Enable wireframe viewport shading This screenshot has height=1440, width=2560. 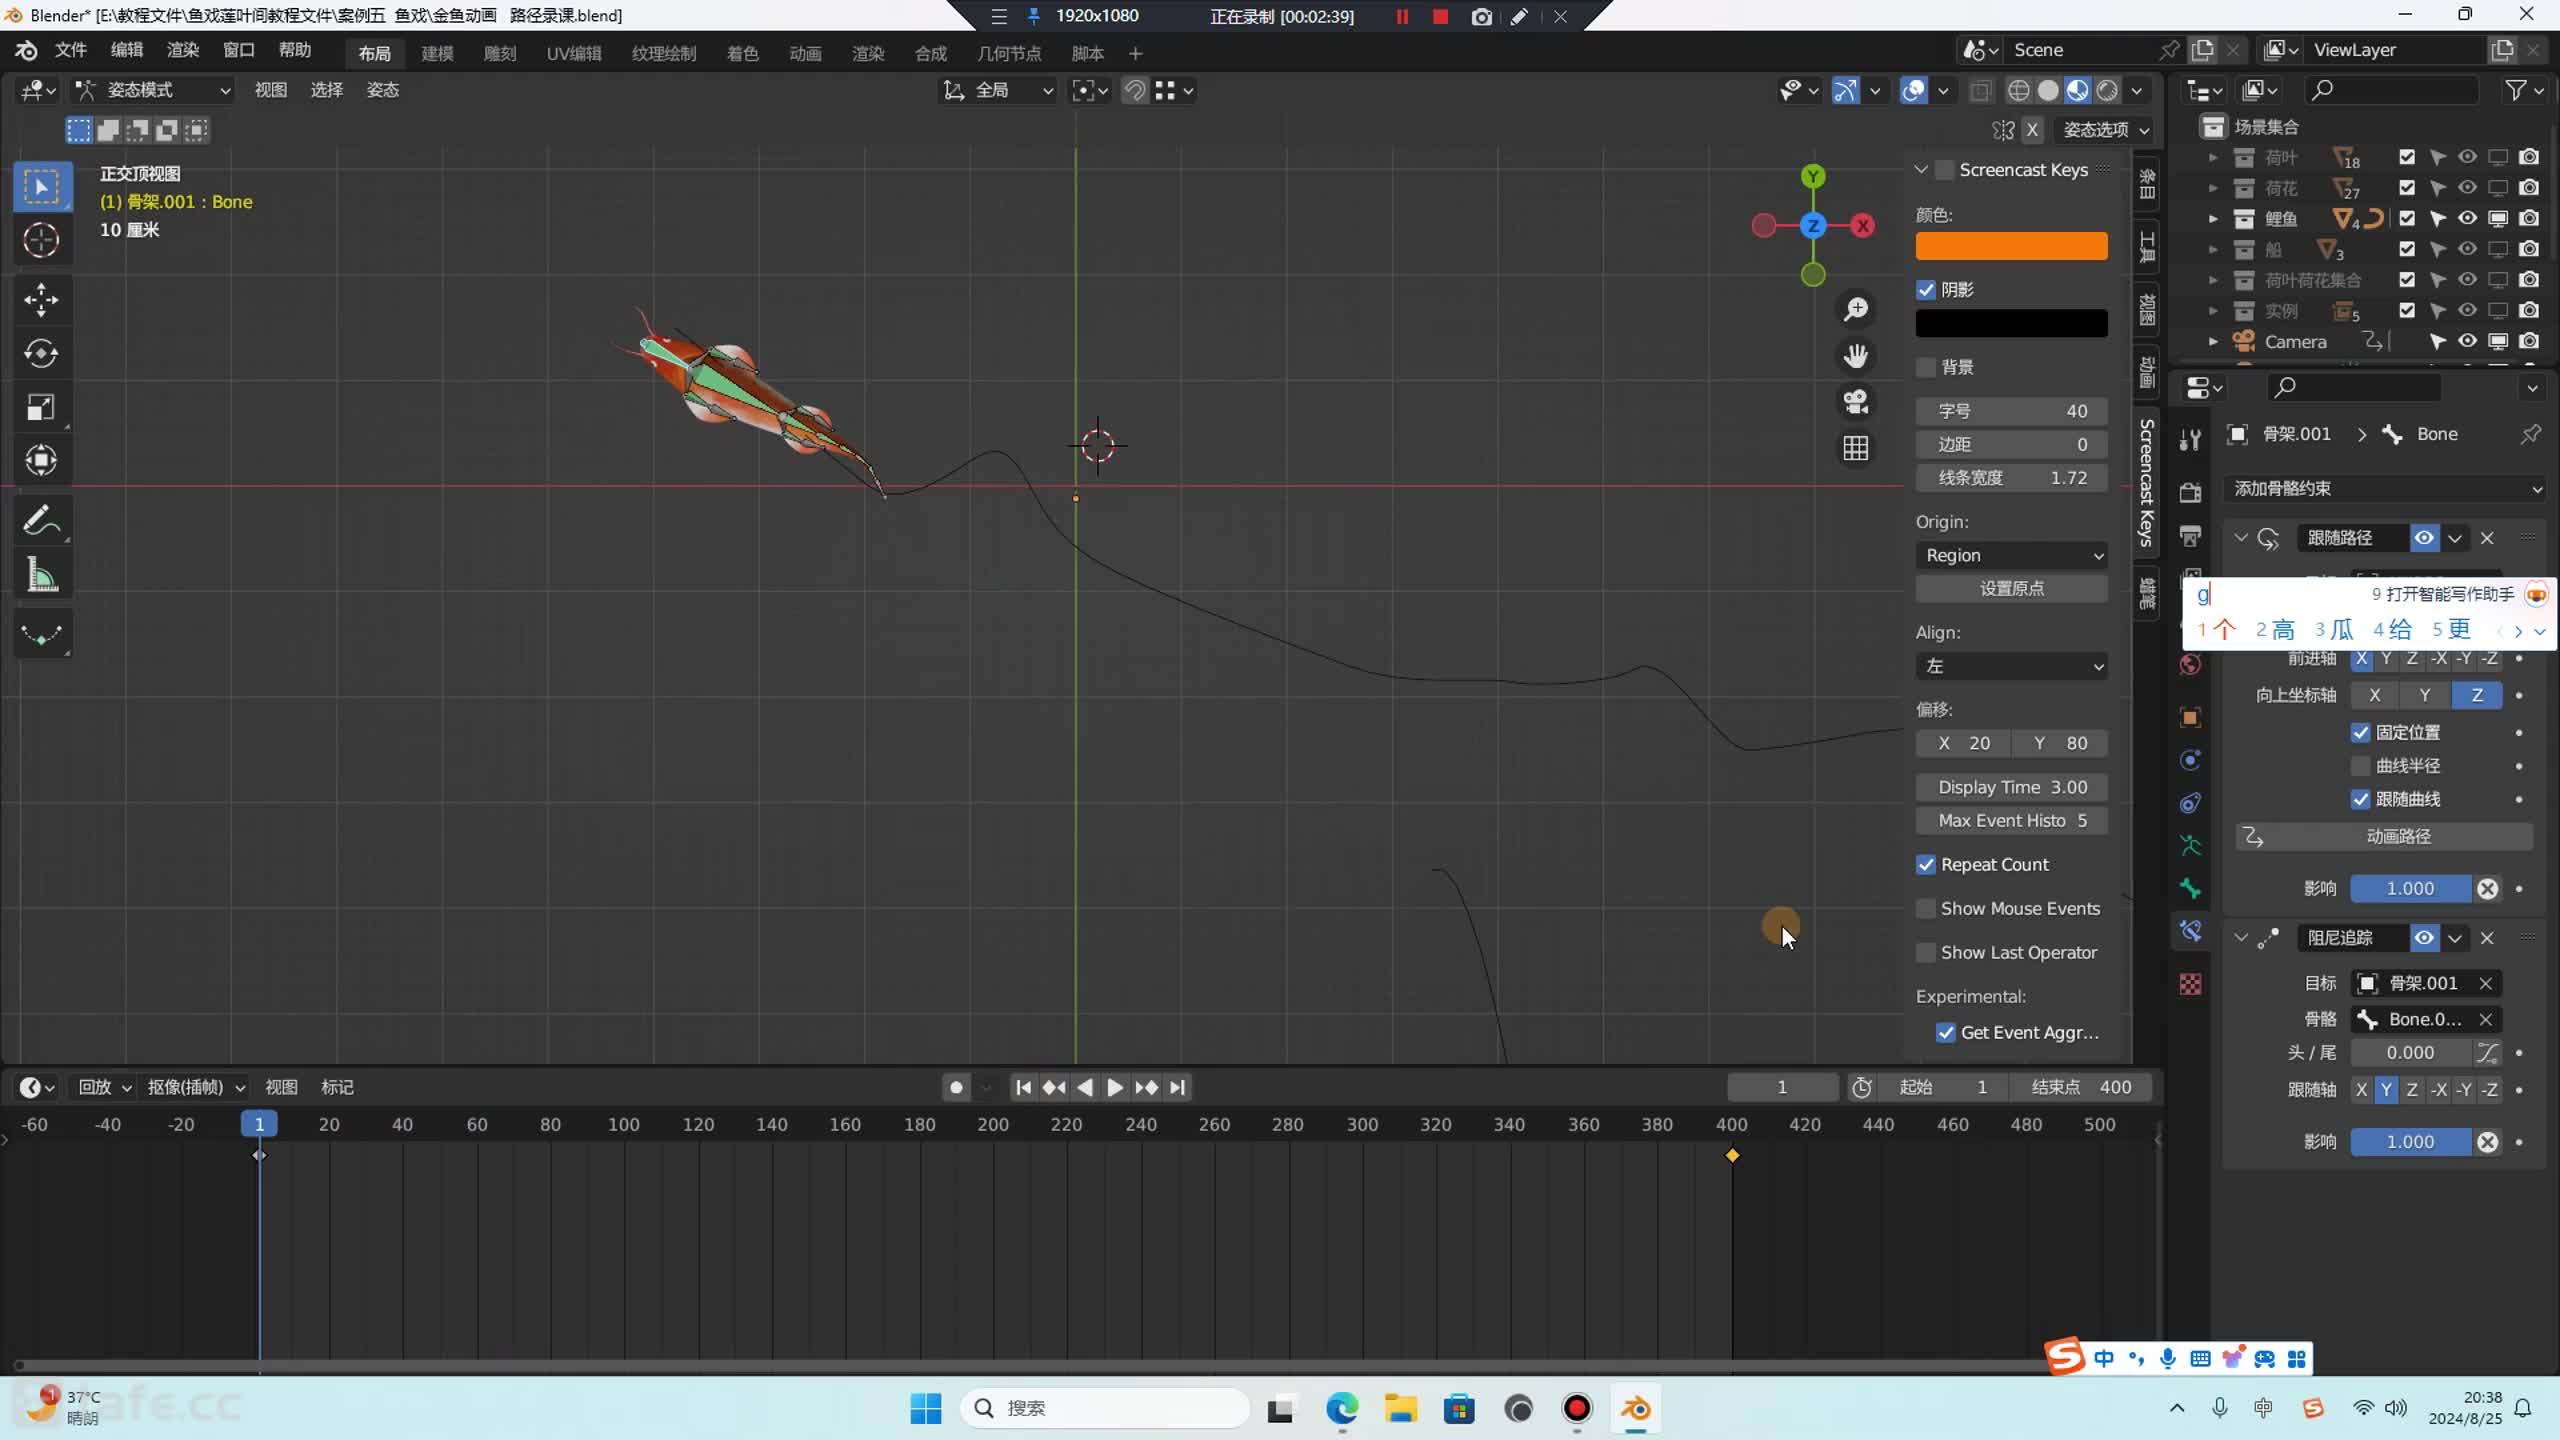coord(2019,90)
